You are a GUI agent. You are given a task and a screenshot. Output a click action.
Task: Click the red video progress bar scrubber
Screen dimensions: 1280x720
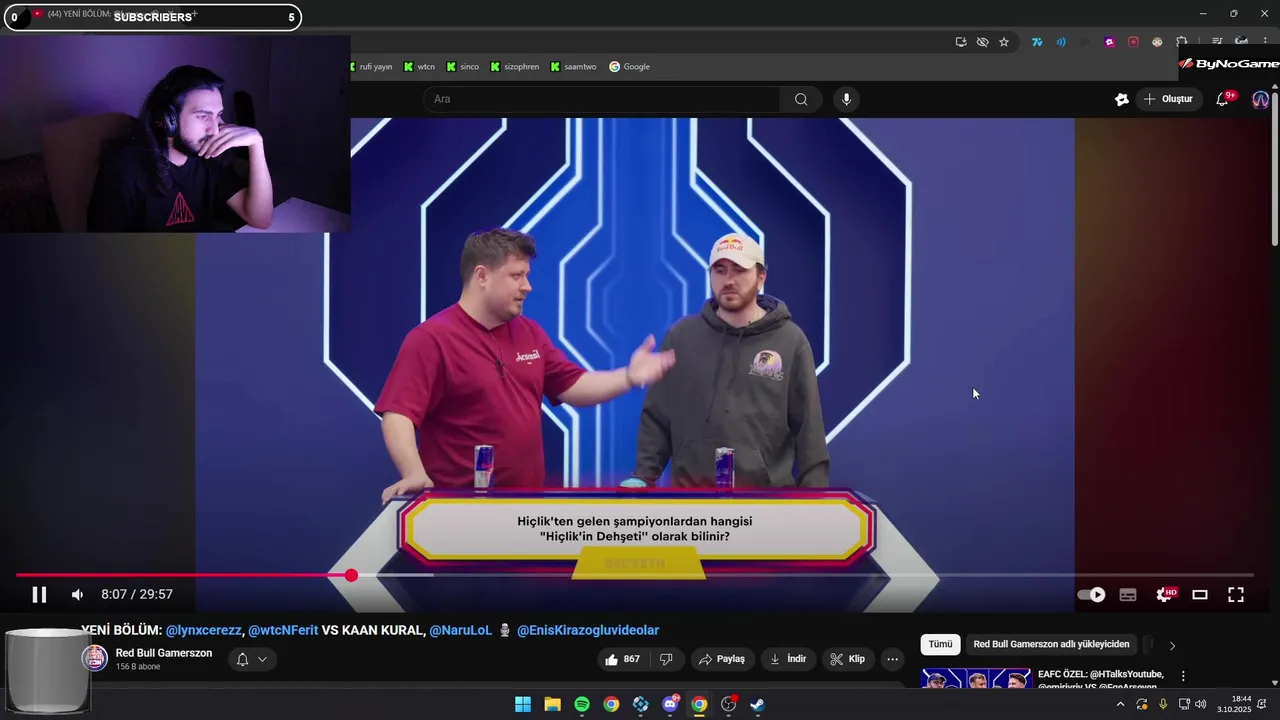click(351, 575)
